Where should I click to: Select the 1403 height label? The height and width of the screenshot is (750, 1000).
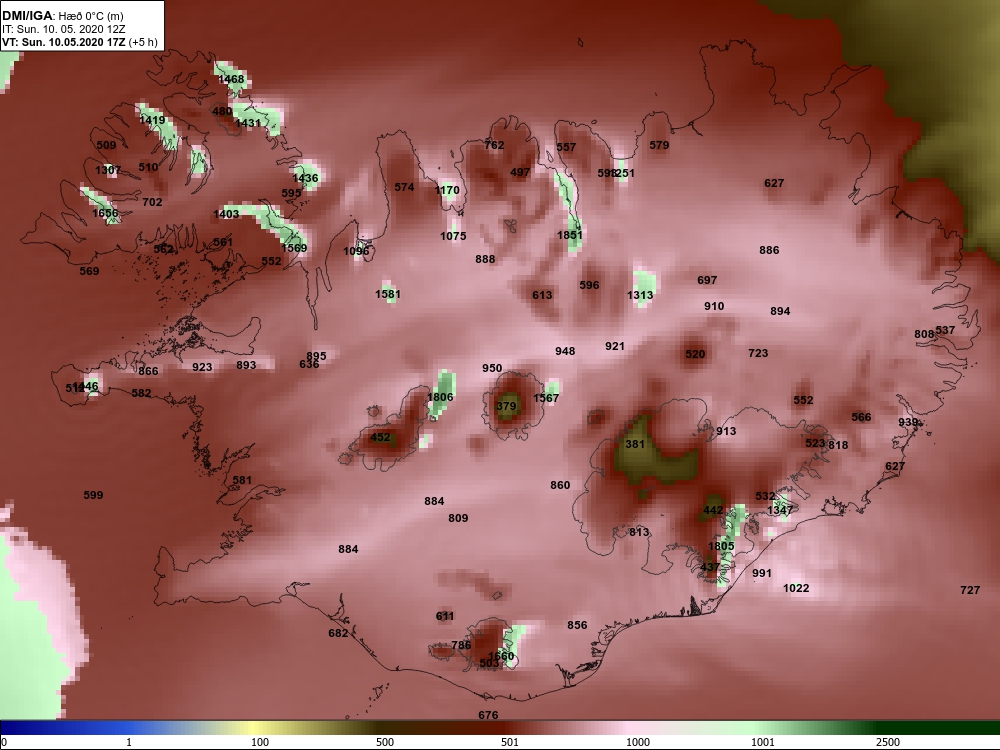226,214
